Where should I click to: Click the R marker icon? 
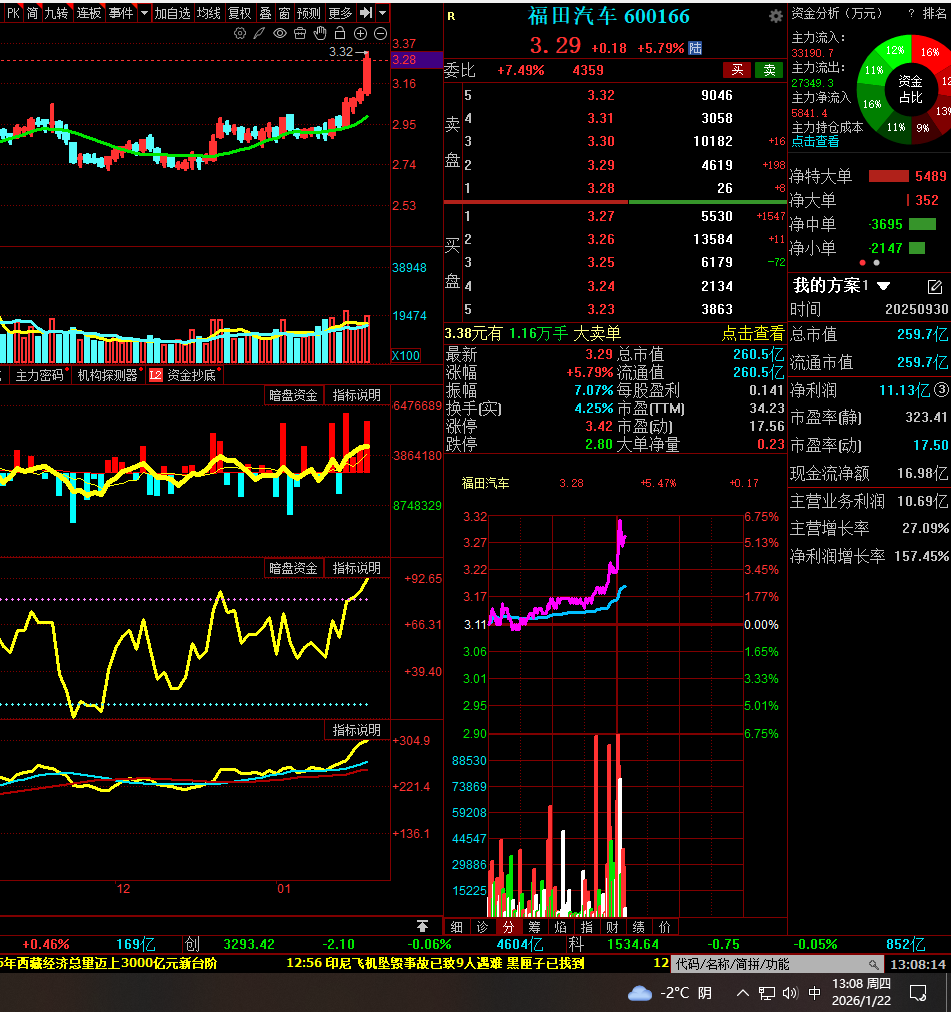click(451, 17)
